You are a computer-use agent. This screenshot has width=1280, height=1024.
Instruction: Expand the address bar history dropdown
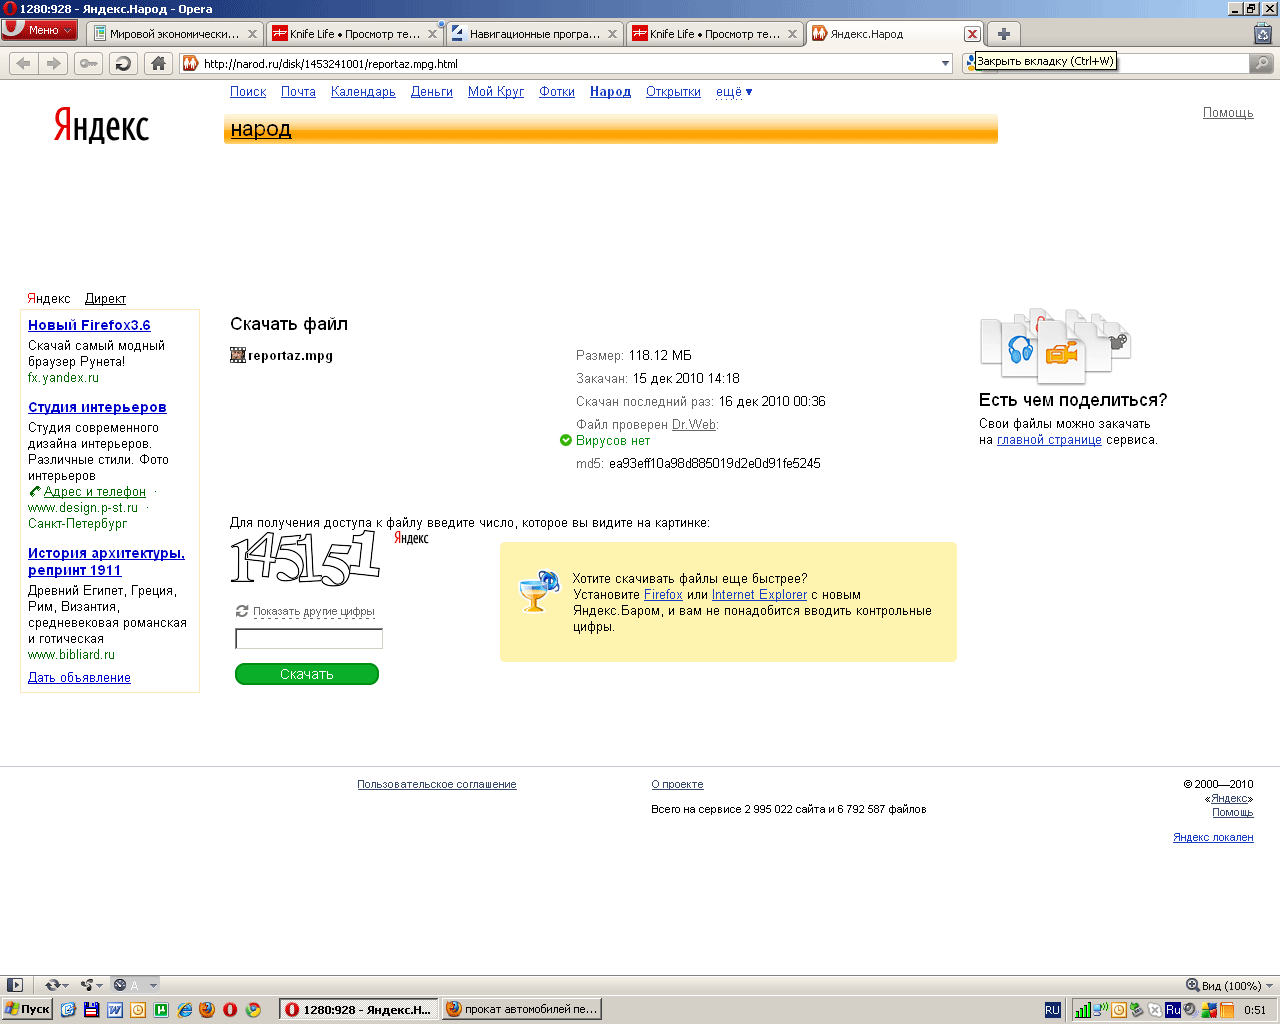click(945, 63)
